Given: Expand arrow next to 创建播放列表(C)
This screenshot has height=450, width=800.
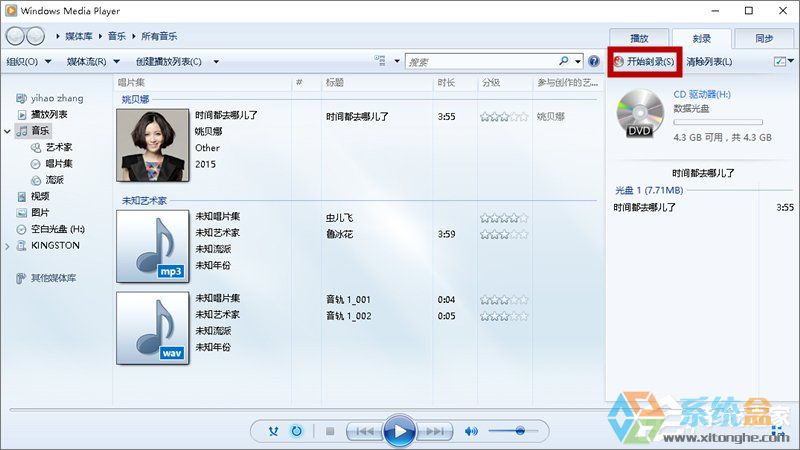Looking at the screenshot, I should point(216,62).
